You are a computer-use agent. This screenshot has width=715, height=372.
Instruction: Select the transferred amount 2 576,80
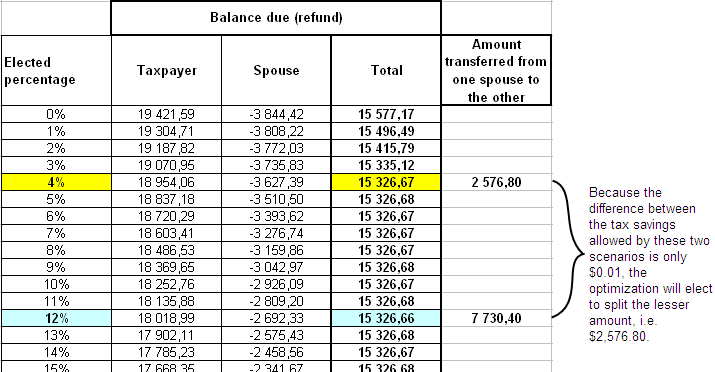pyautogui.click(x=496, y=182)
